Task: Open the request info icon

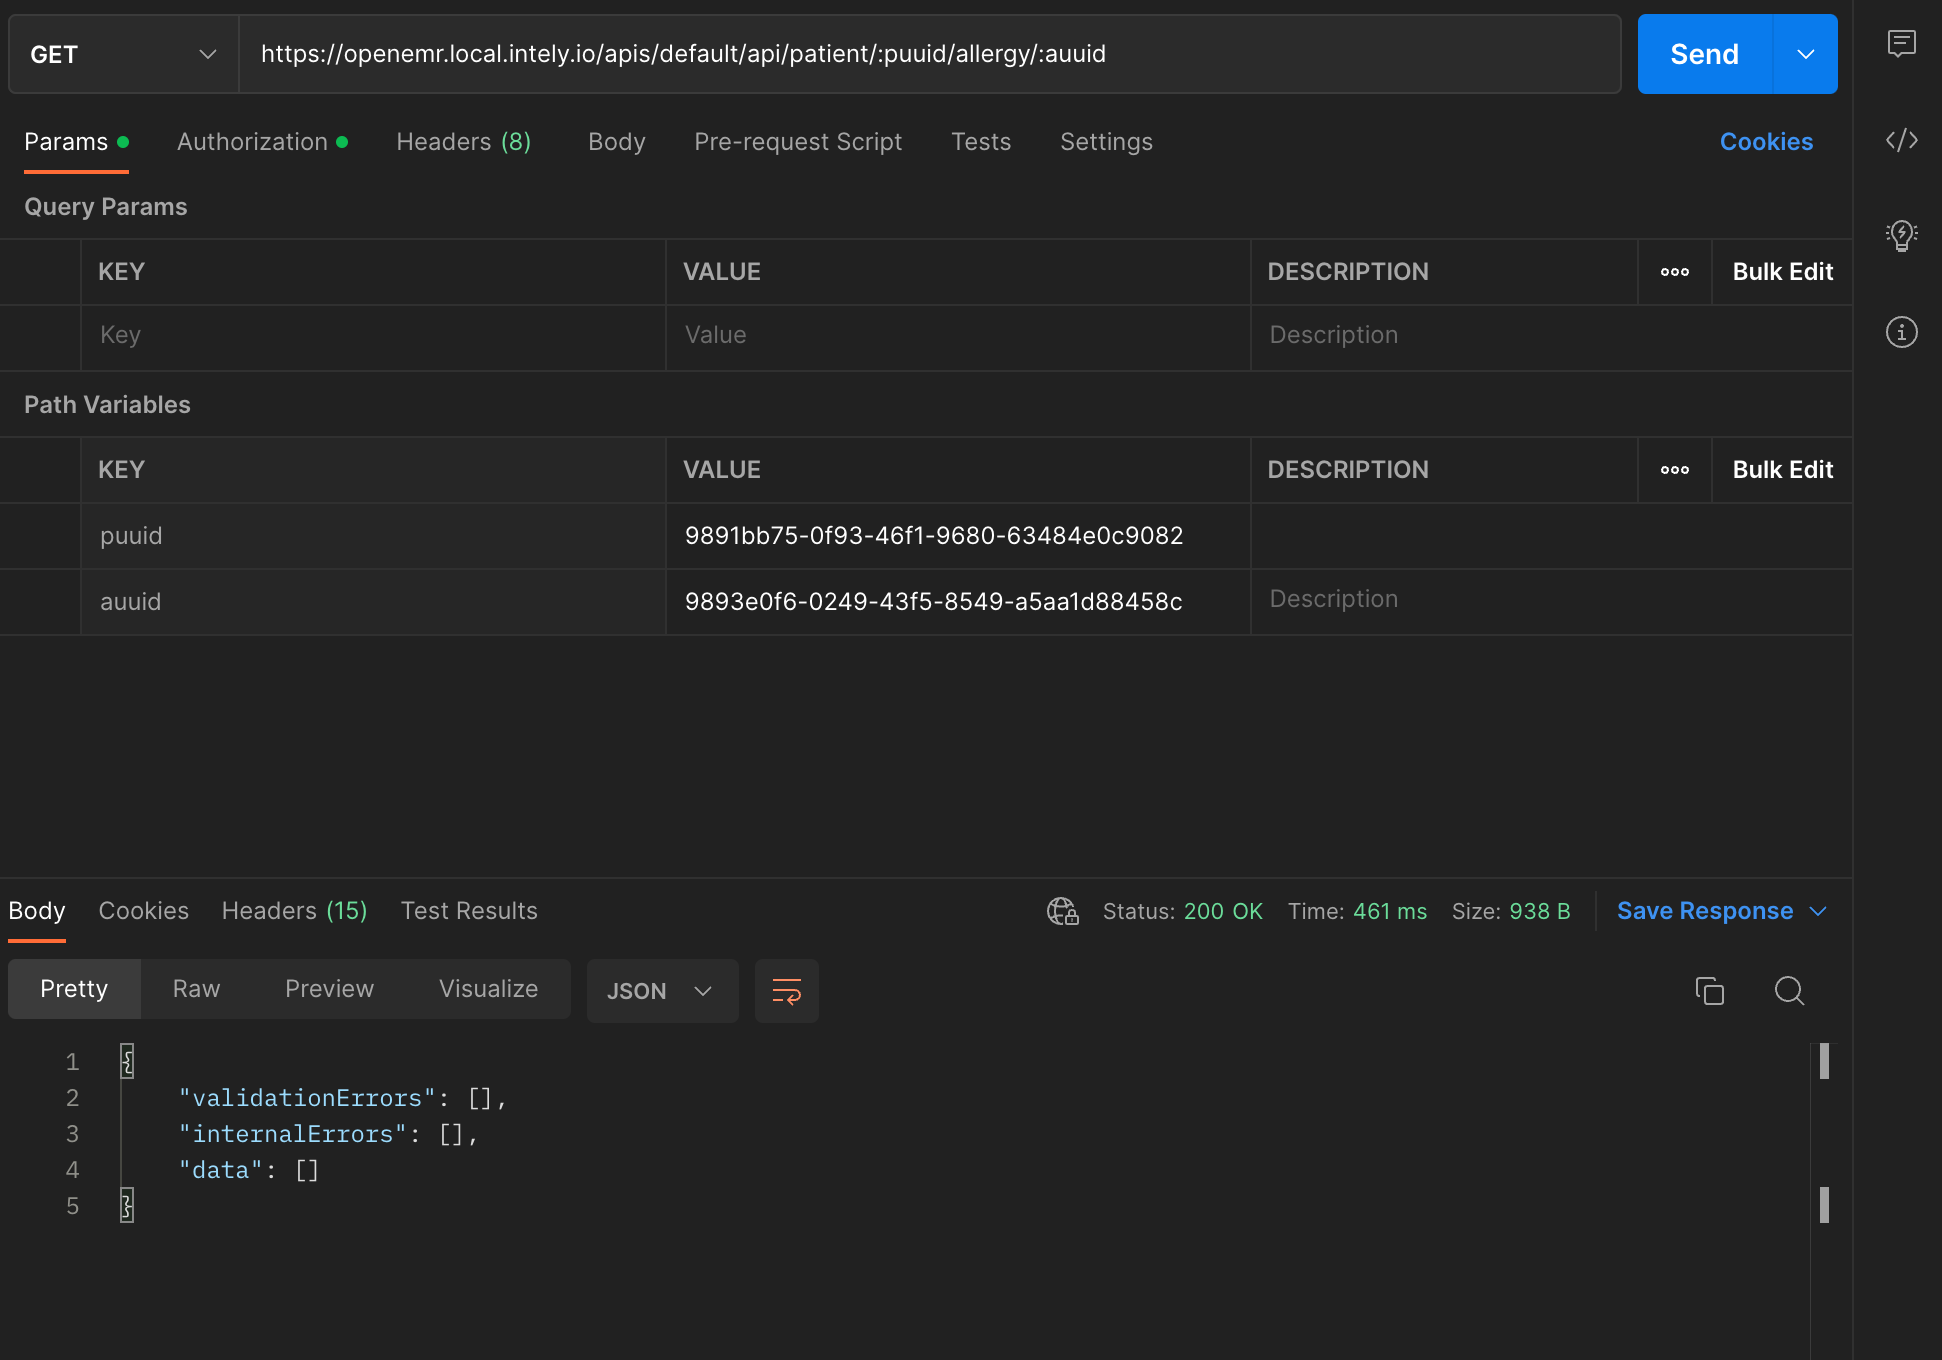Action: (1901, 332)
